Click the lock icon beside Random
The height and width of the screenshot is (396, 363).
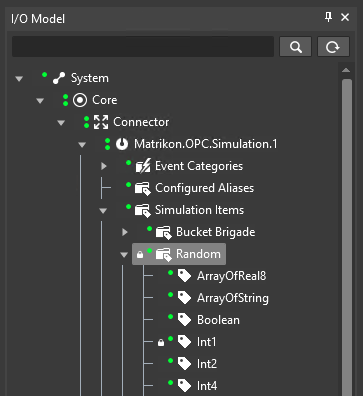pos(140,255)
